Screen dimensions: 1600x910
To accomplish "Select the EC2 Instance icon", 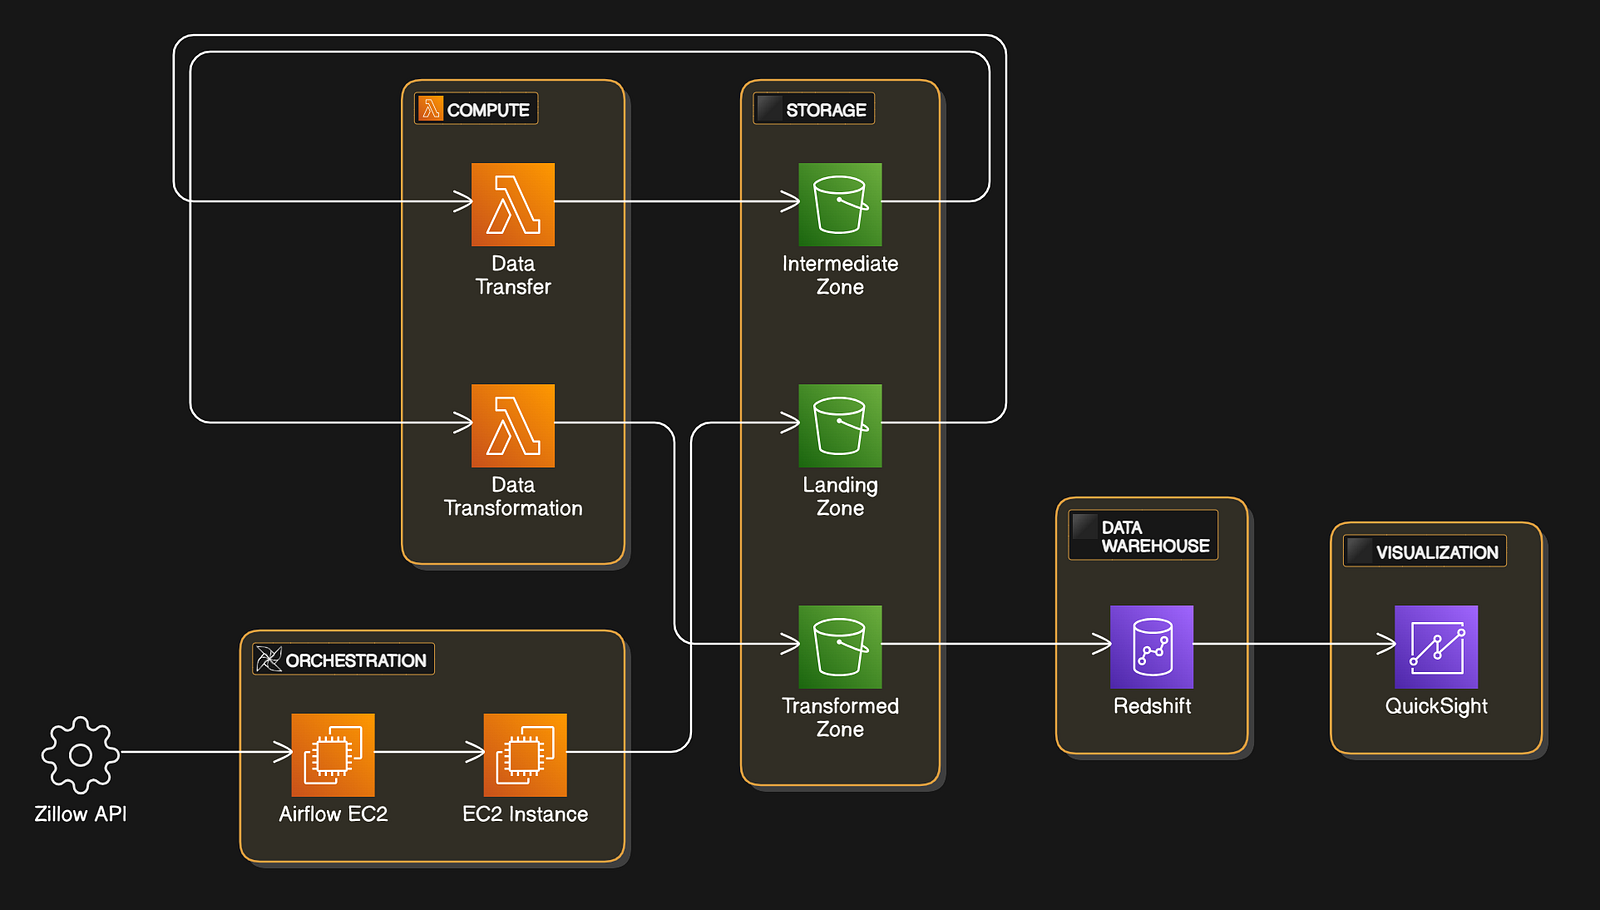I will [525, 754].
